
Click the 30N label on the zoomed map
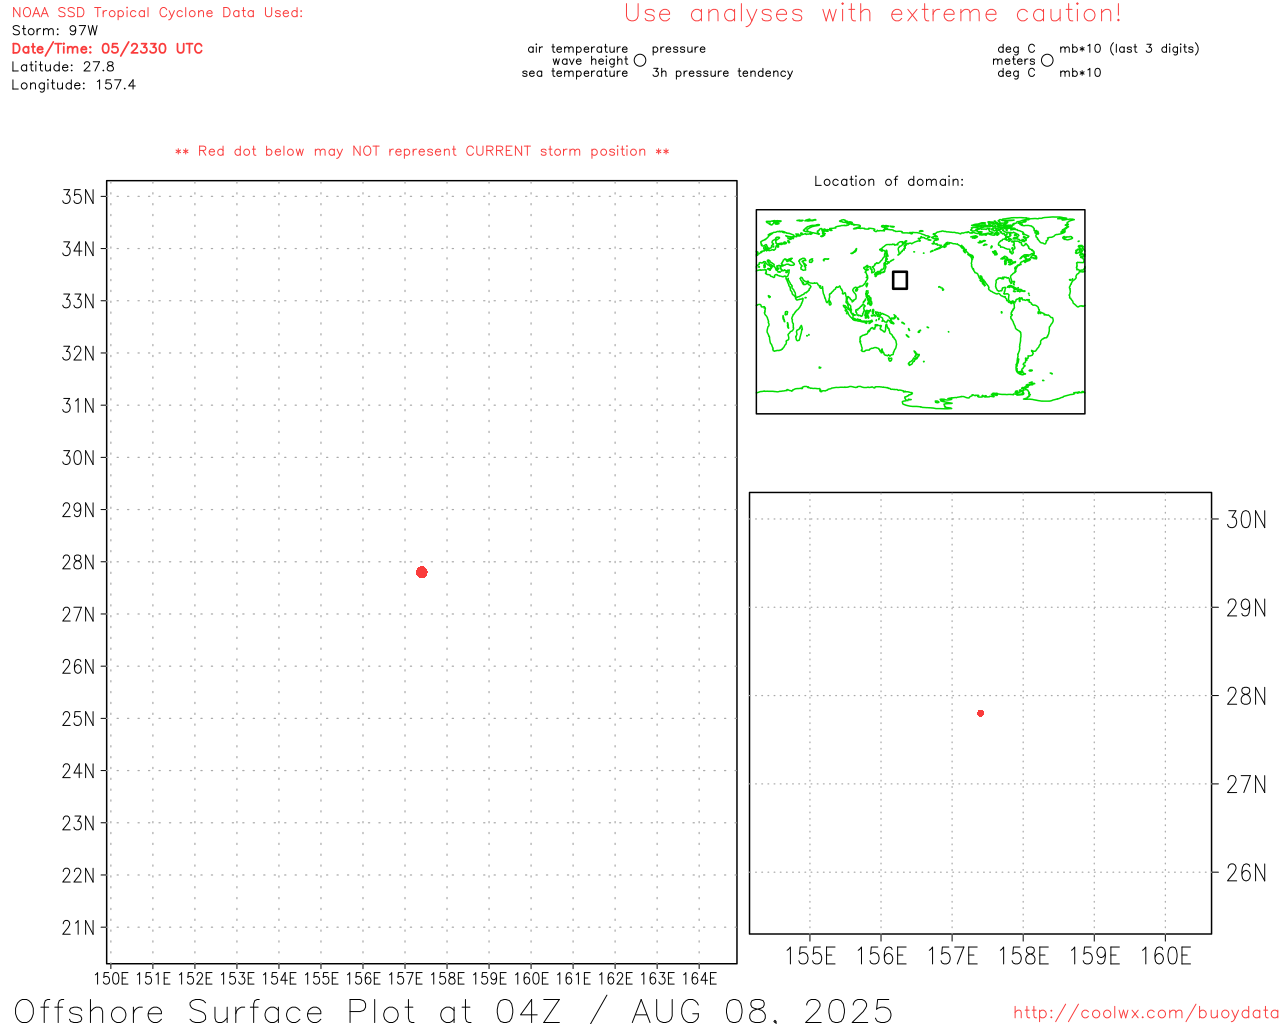1246,519
